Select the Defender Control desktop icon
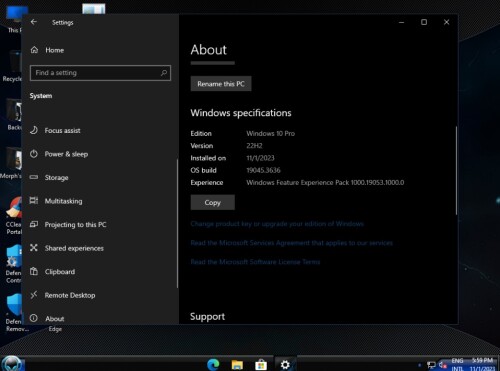 coord(14,264)
